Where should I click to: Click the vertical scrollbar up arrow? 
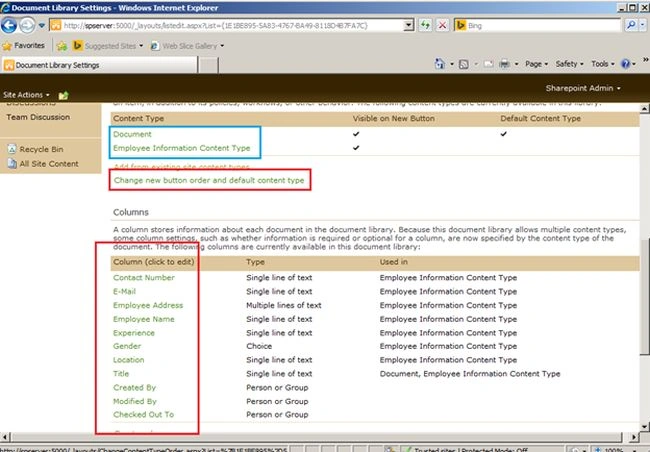pyautogui.click(x=645, y=109)
